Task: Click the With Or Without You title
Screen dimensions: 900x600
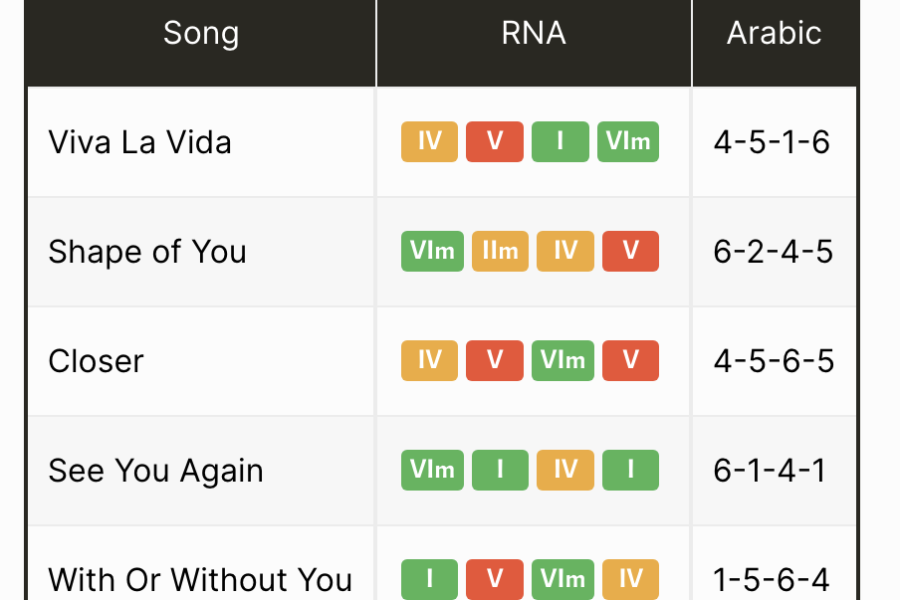Action: 200,579
